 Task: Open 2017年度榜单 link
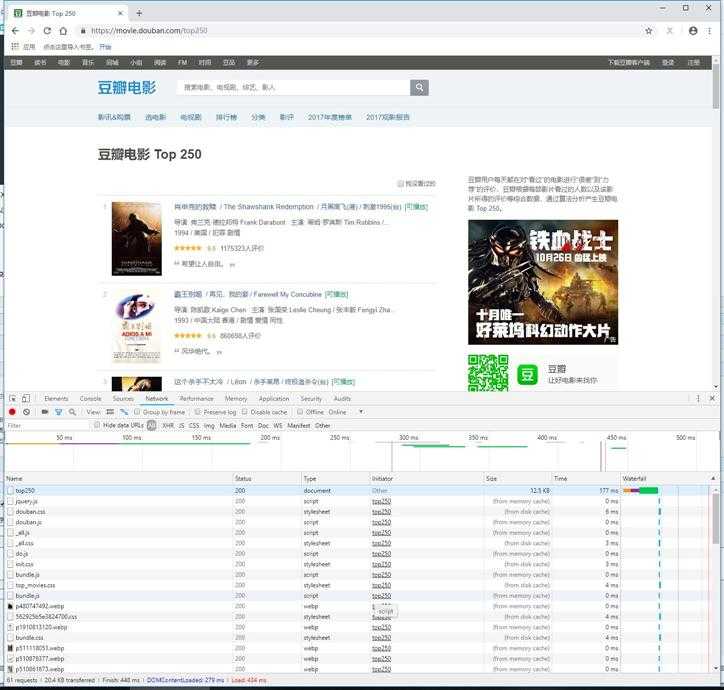pyautogui.click(x=330, y=117)
